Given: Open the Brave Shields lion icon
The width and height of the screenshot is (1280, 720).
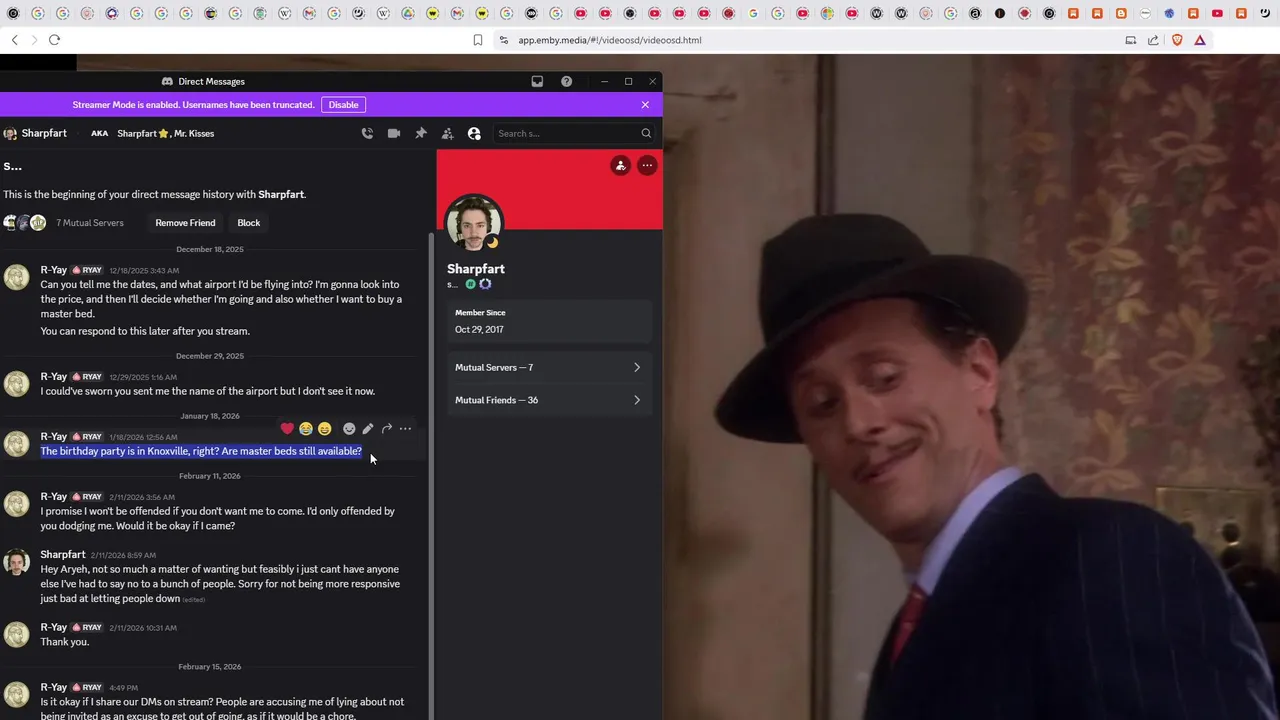Looking at the screenshot, I should click(x=1177, y=40).
